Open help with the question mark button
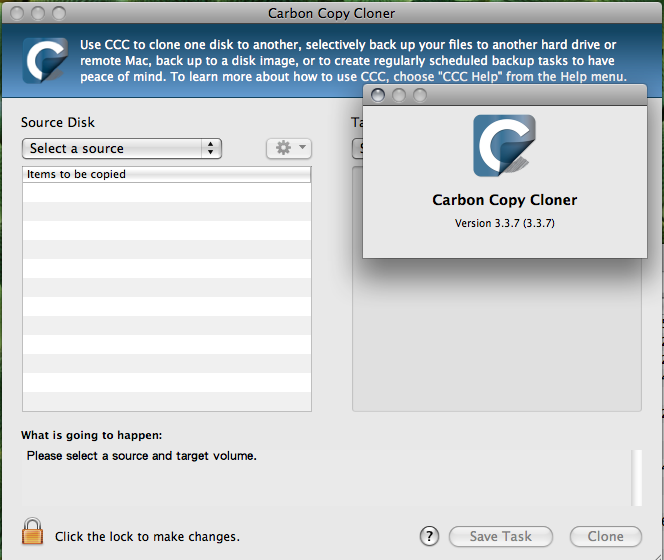This screenshot has height=560, width=664. [x=429, y=536]
